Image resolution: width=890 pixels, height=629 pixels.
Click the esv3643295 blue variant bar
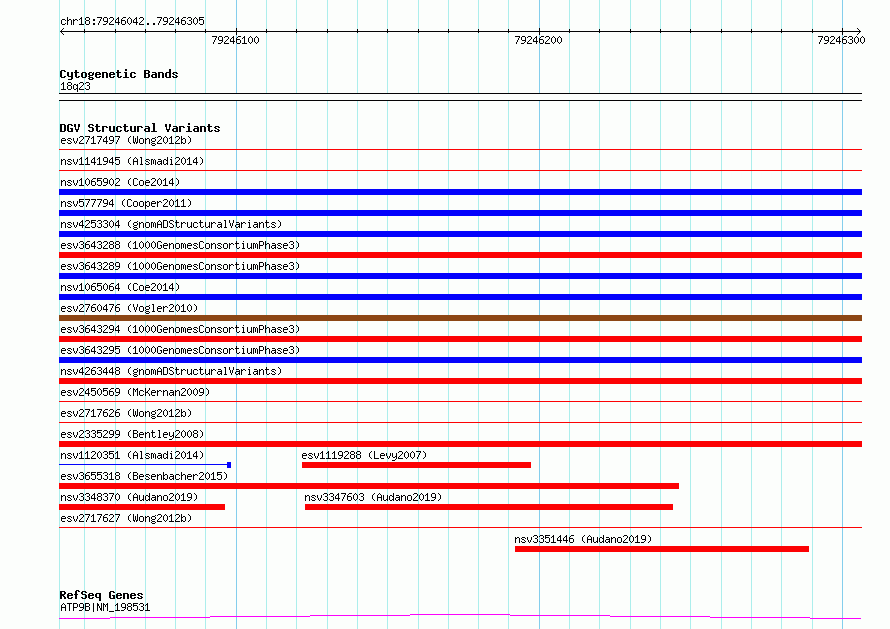pyautogui.click(x=460, y=360)
